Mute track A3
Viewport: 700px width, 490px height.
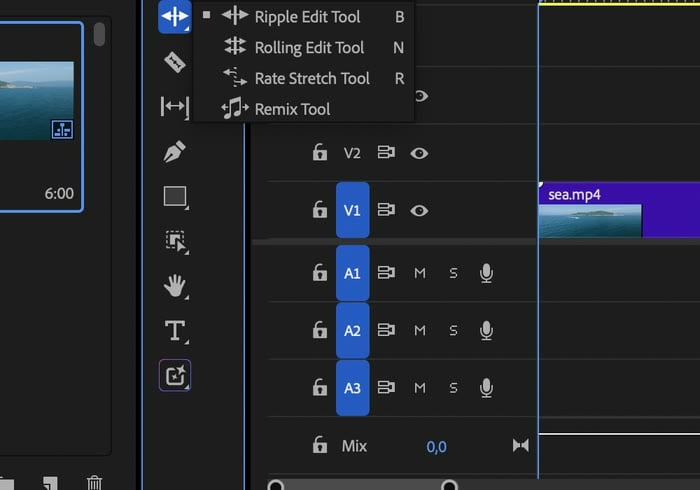tap(420, 388)
